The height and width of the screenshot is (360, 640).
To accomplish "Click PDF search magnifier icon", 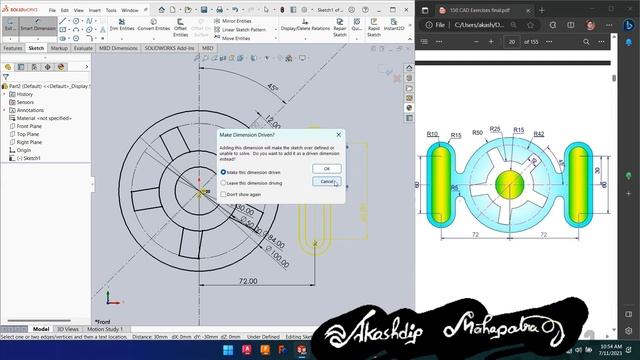I will 586,42.
